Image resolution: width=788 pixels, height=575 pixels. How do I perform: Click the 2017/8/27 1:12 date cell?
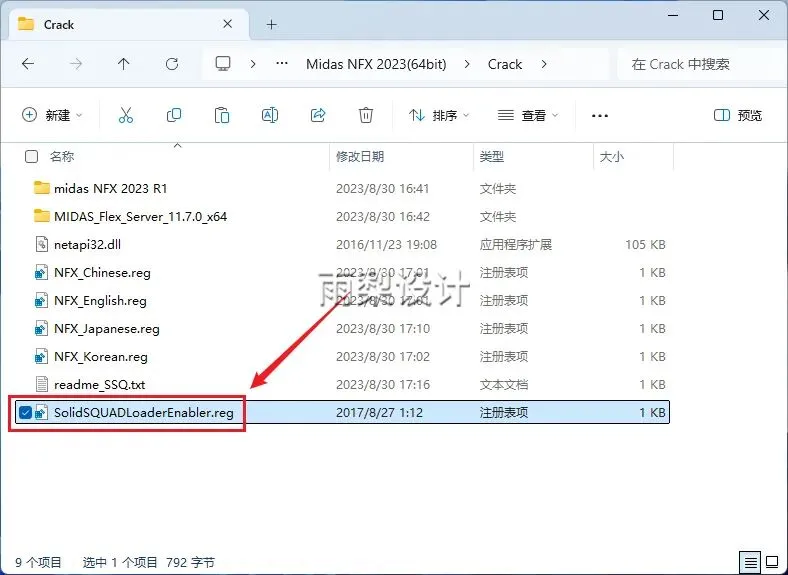pyautogui.click(x=379, y=413)
